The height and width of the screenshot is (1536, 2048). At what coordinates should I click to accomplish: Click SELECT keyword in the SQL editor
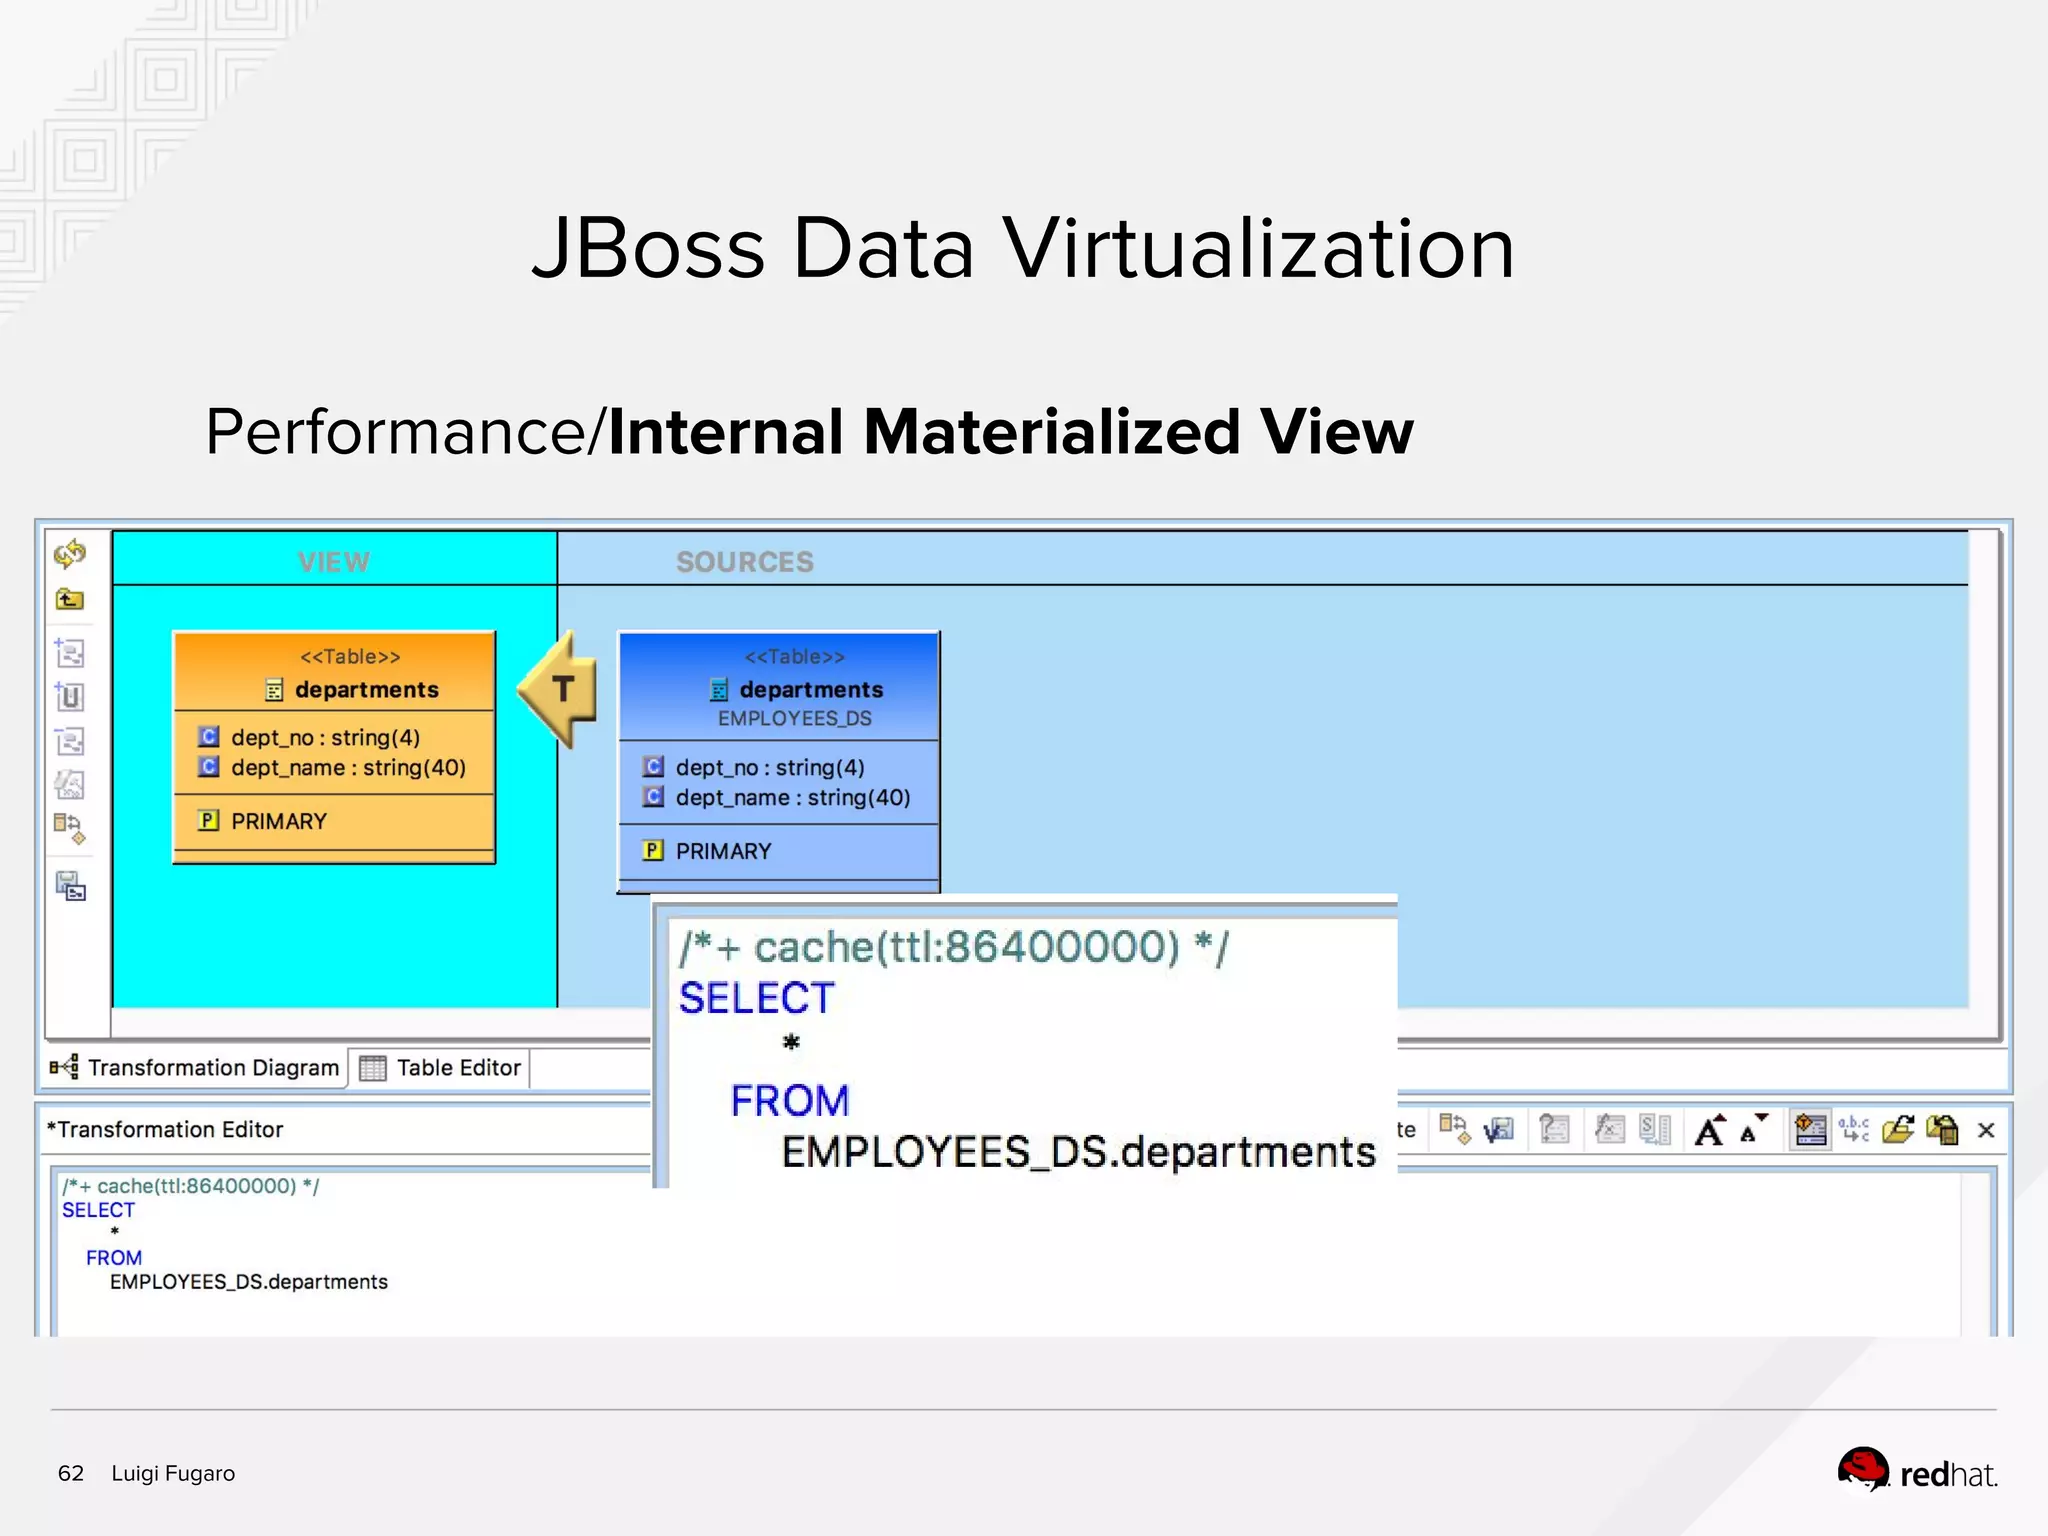pos(98,1210)
